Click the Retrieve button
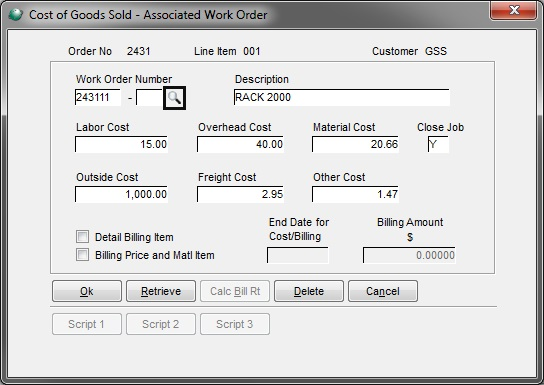 [161, 291]
